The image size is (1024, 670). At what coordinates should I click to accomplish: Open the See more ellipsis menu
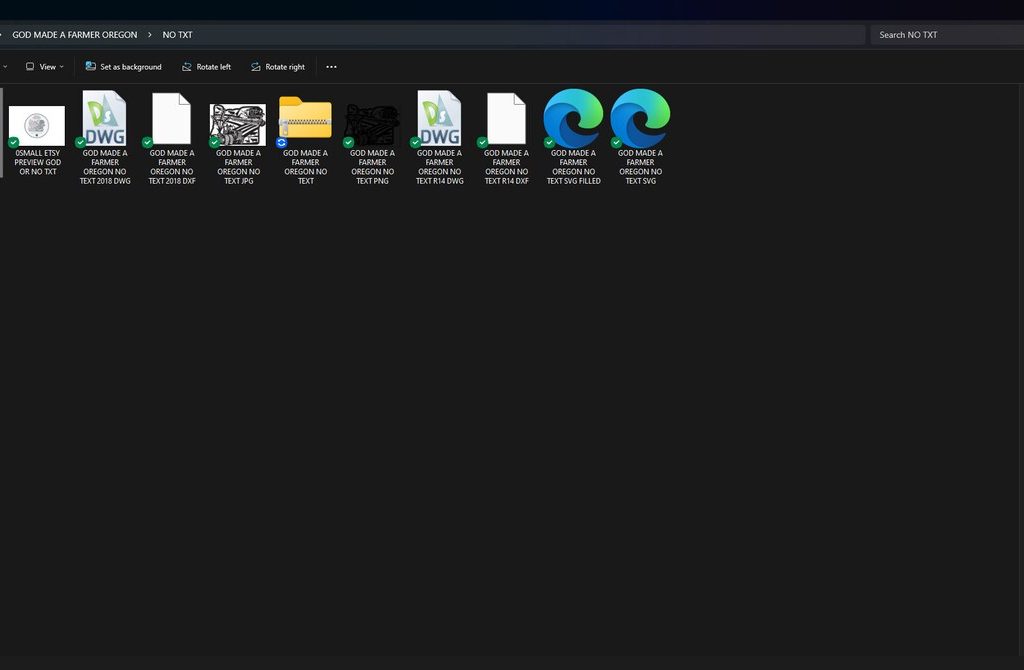(331, 67)
